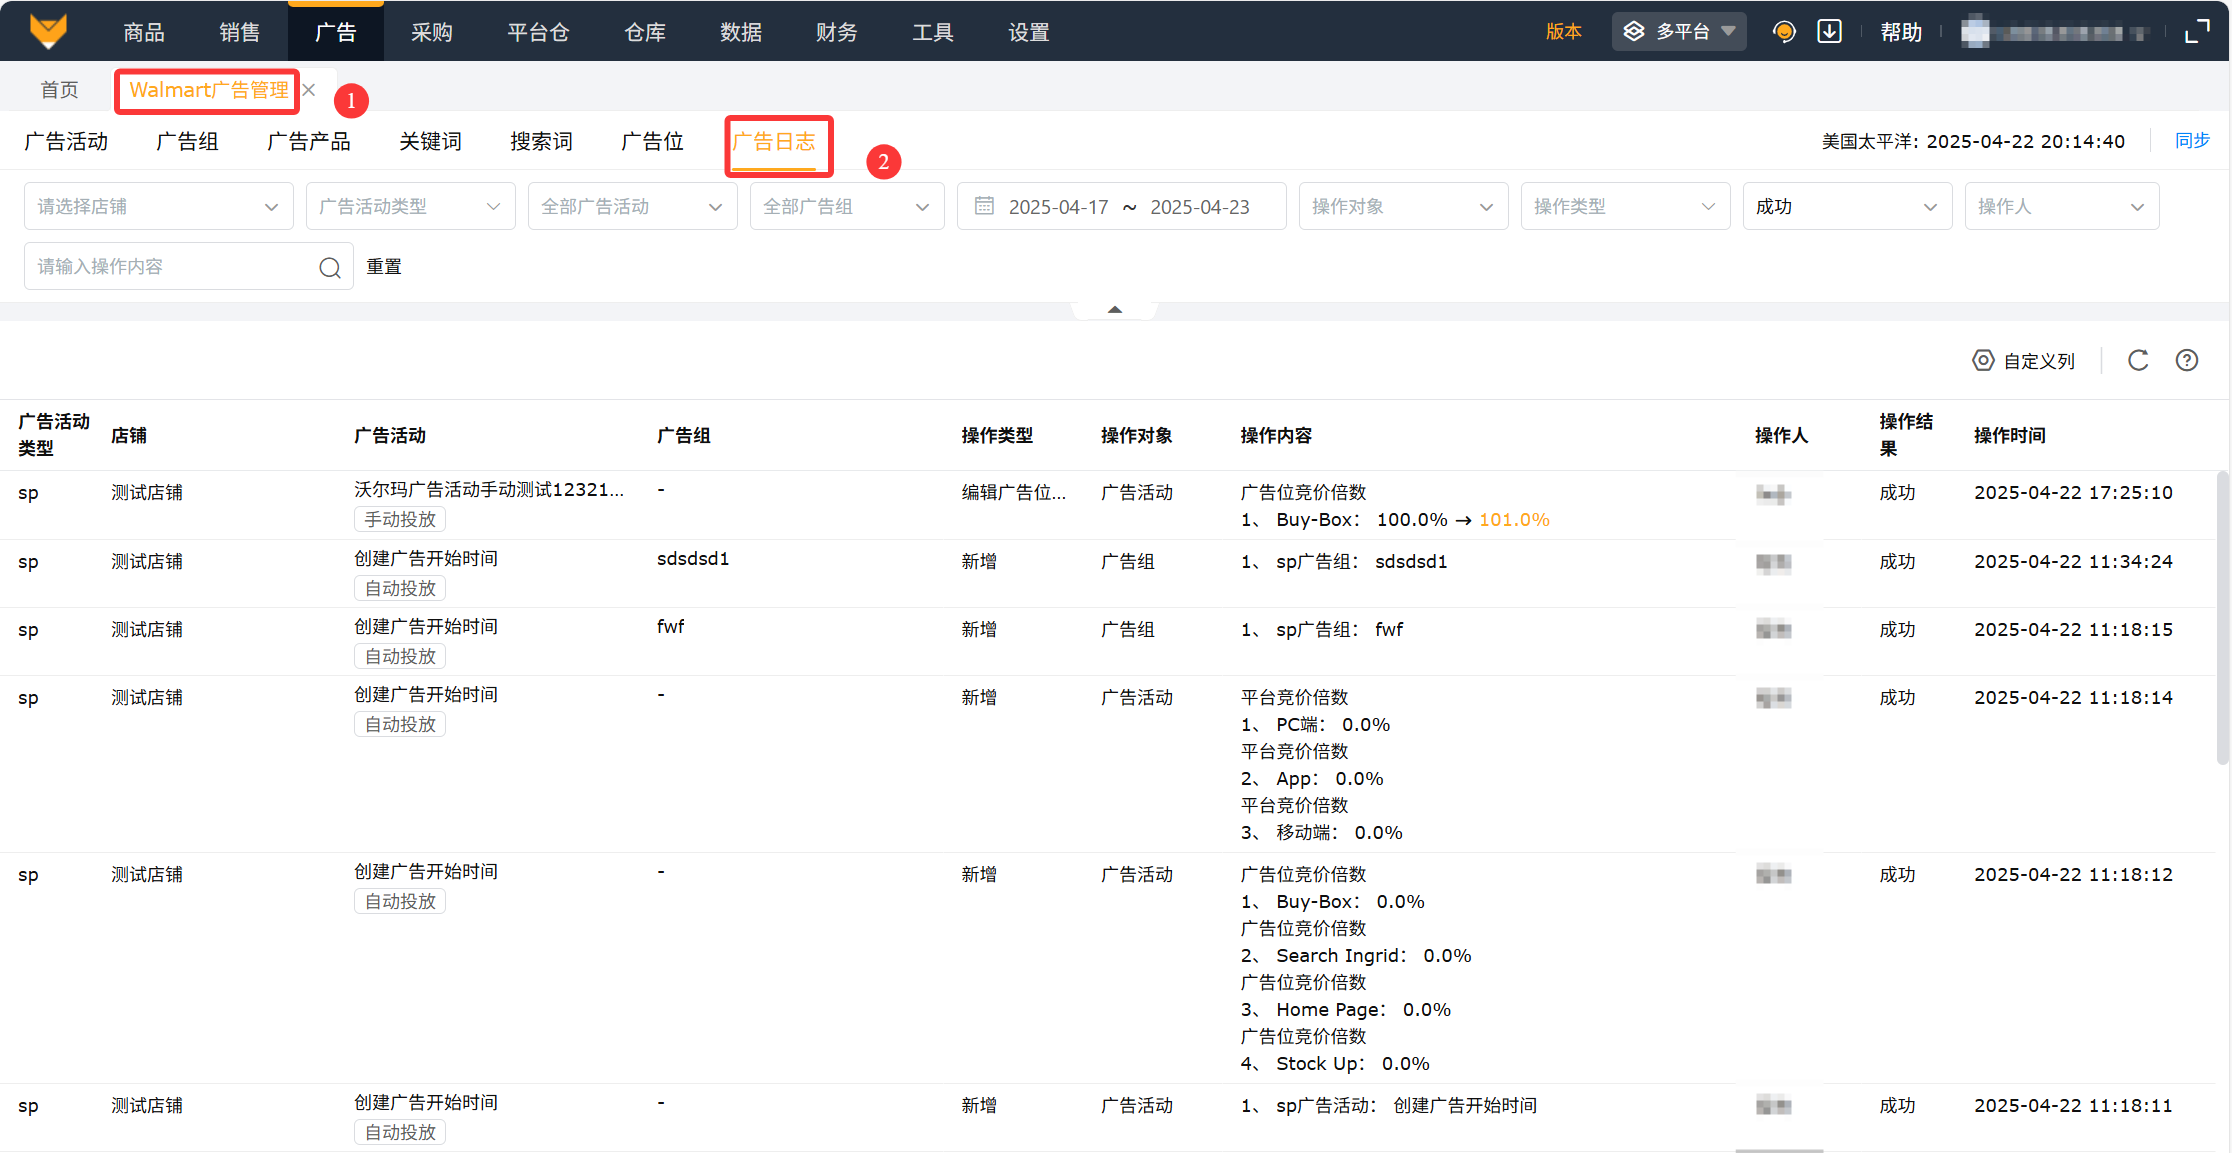Open the 请选择店铺 store dropdown
The height and width of the screenshot is (1153, 2232).
point(158,207)
